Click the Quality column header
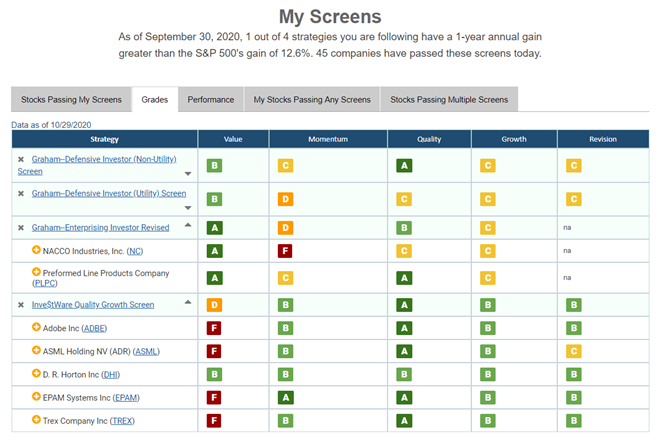656x437 pixels. (x=429, y=139)
